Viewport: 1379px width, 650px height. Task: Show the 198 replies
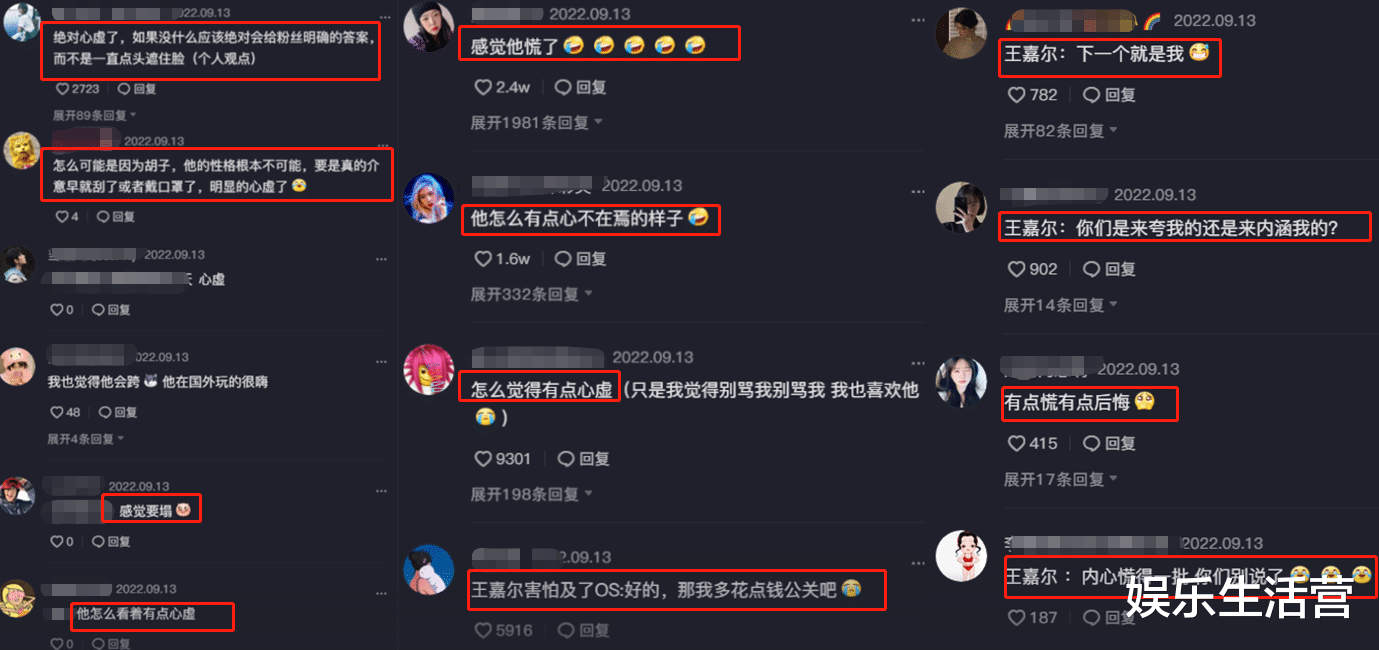[x=531, y=494]
